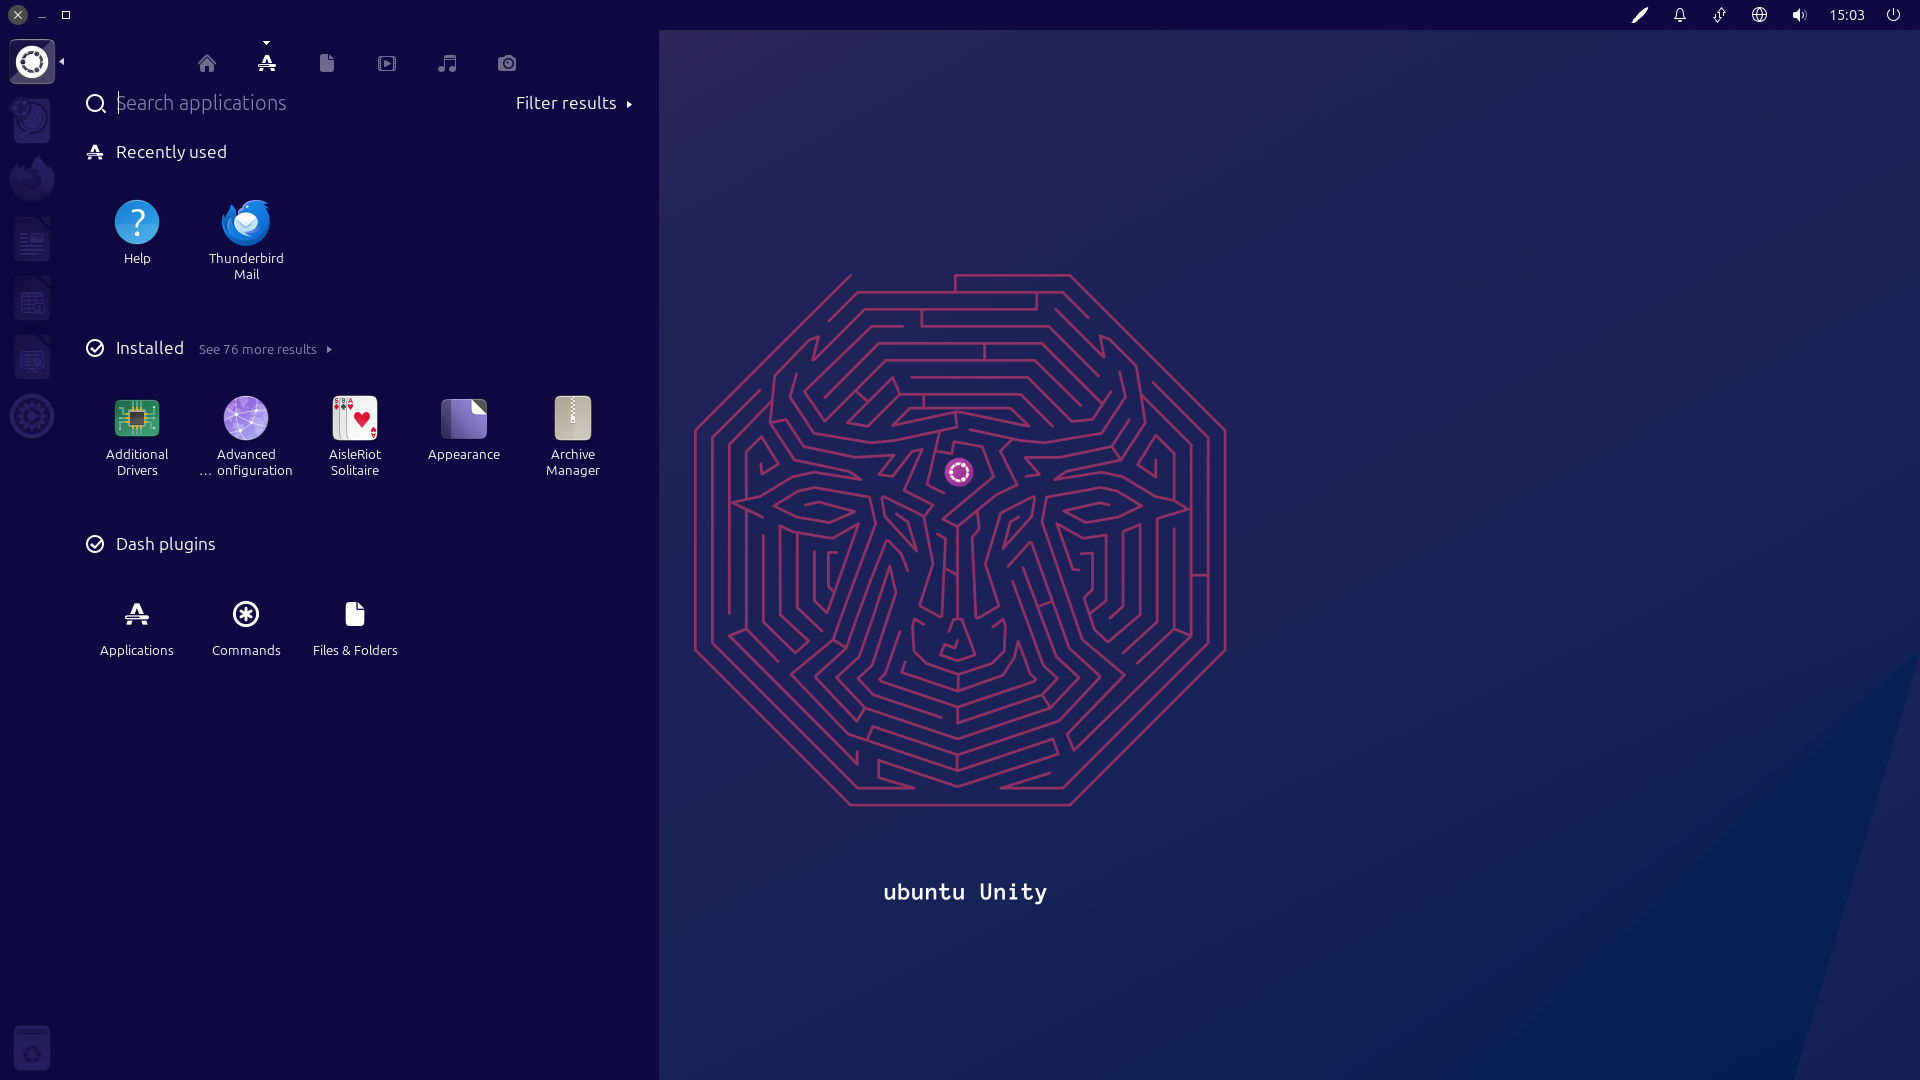The height and width of the screenshot is (1080, 1920).
Task: Open Firefox in the launcher
Action: click(32, 180)
